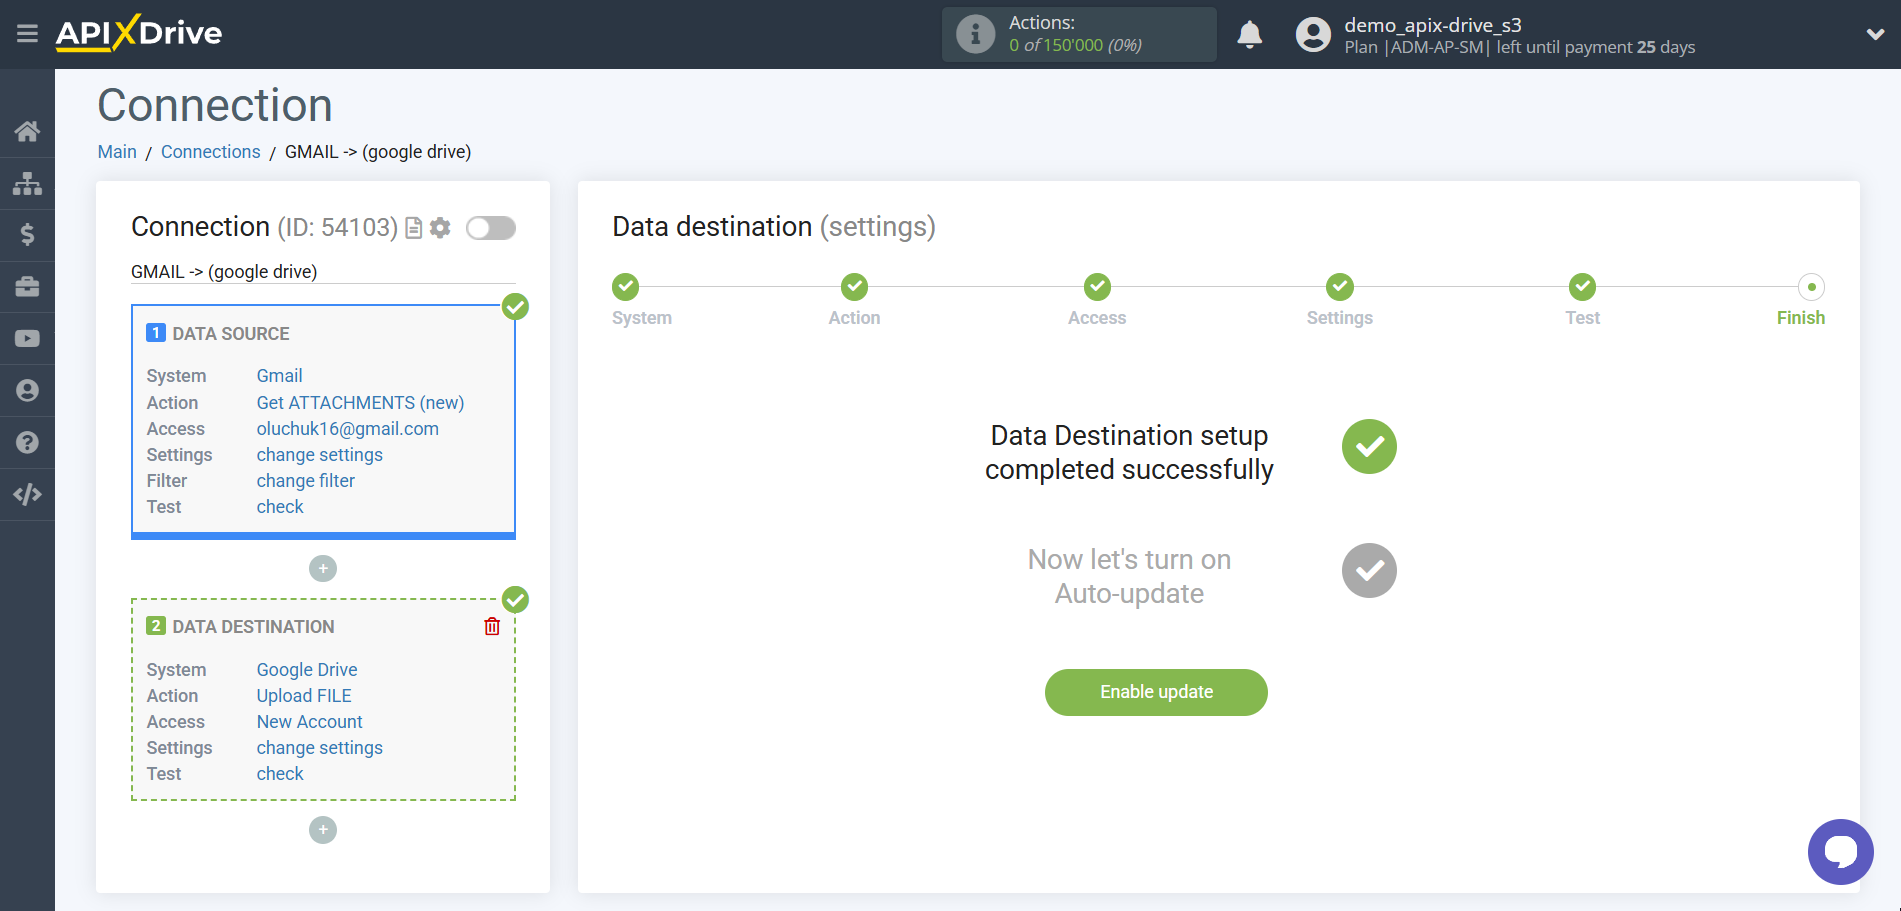
Task: Open the help question mark icon
Action: coord(27,443)
